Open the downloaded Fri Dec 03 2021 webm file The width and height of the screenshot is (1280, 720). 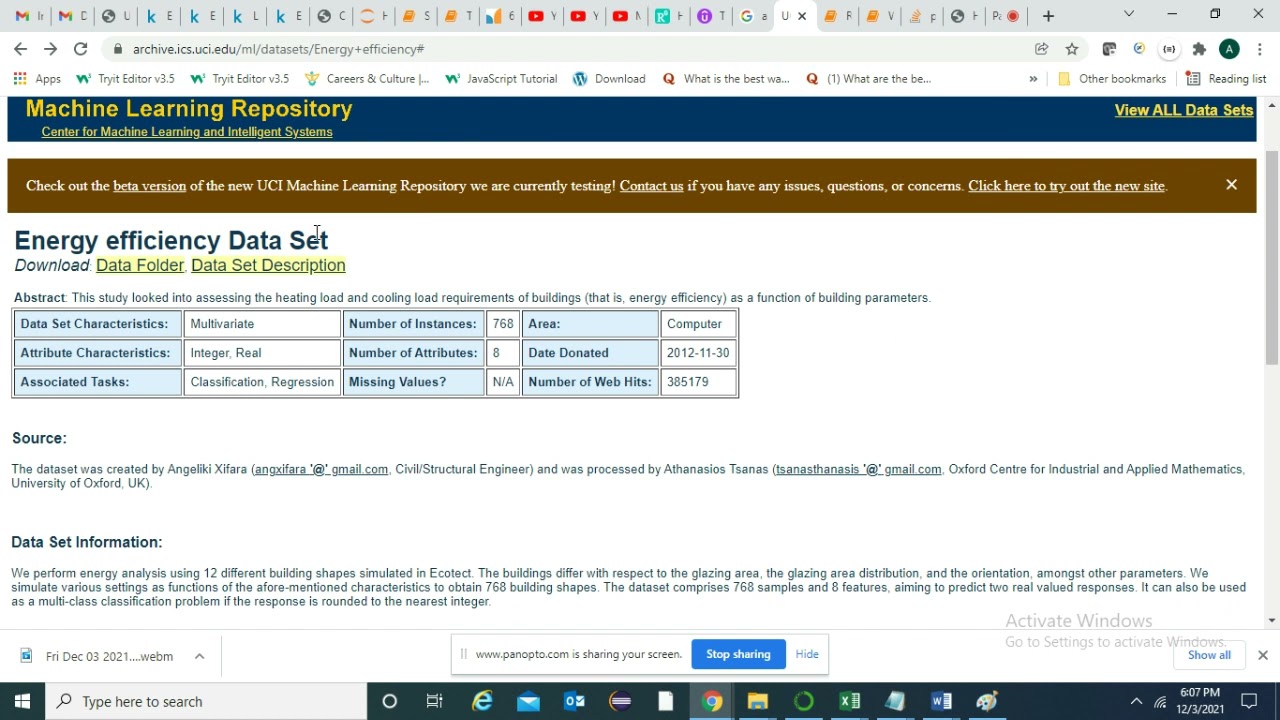97,656
